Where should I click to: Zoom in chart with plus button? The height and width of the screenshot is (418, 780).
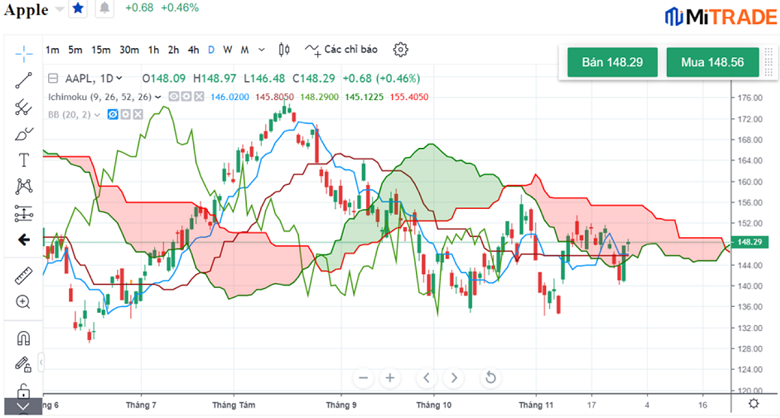(x=390, y=378)
